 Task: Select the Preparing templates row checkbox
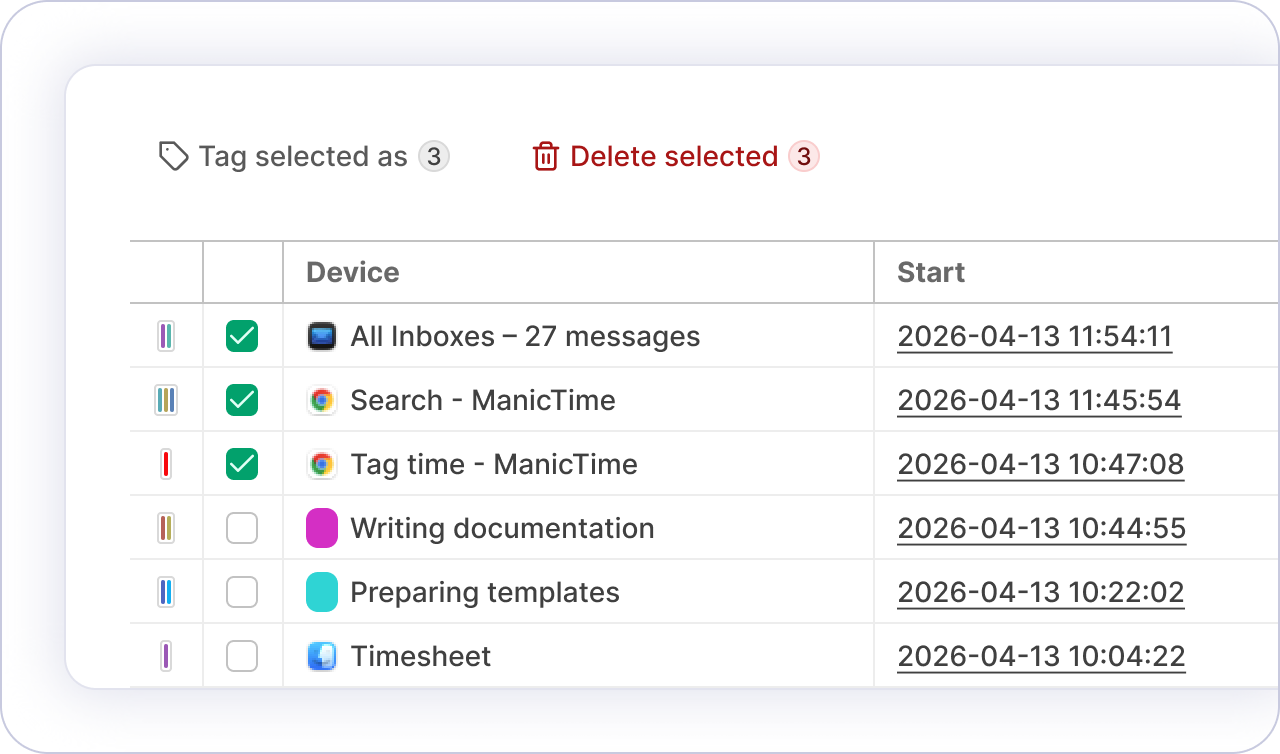point(242,593)
